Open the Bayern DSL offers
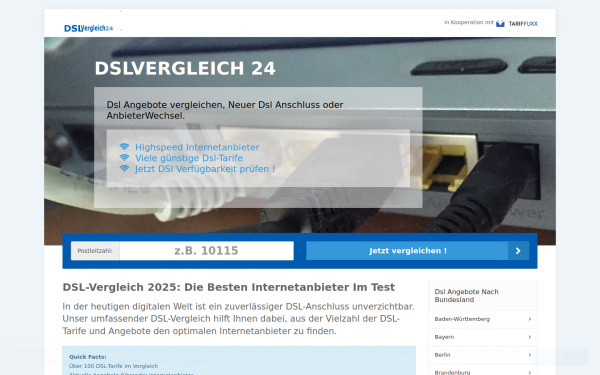 click(483, 337)
